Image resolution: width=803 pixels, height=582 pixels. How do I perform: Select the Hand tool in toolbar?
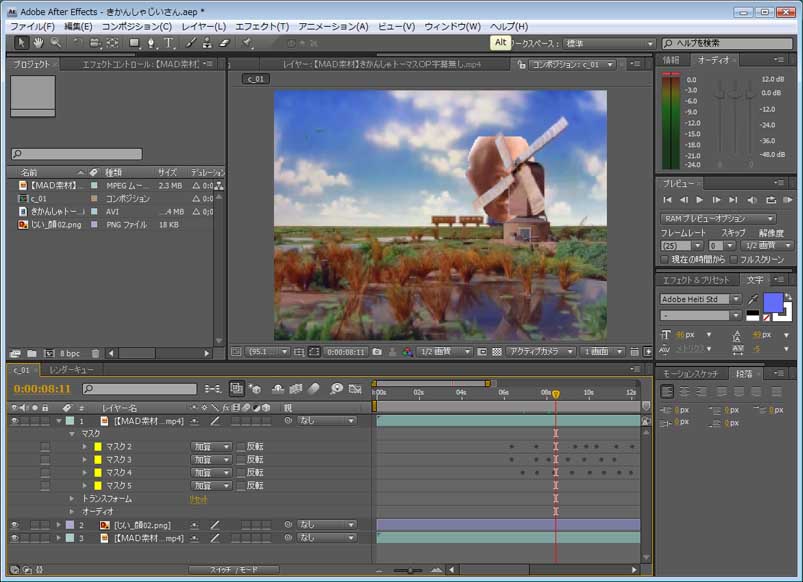(38, 43)
